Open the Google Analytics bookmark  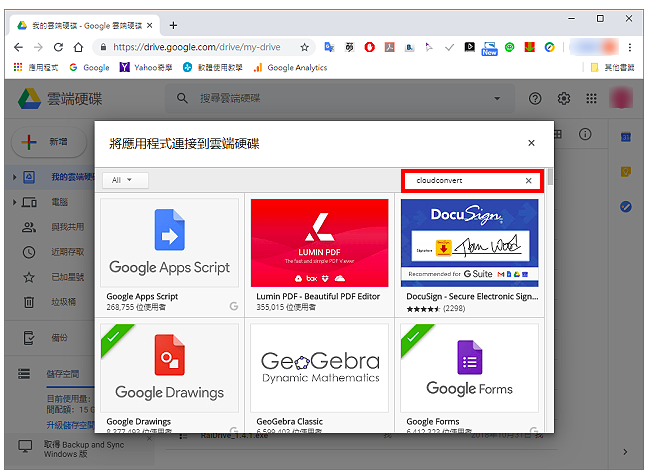click(x=290, y=67)
